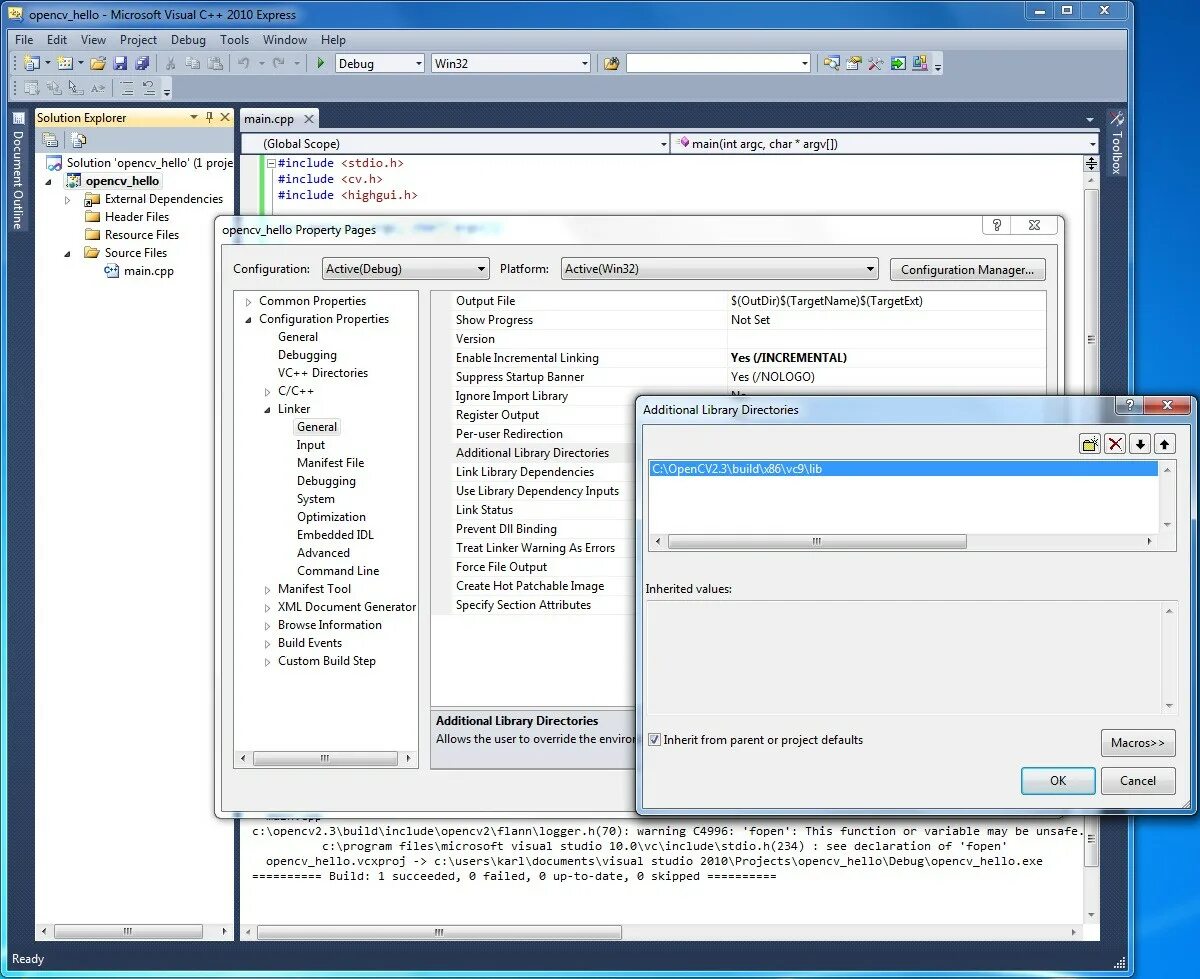Open the Configuration Active(Debug) dropdown
This screenshot has width=1200, height=979.
(405, 269)
